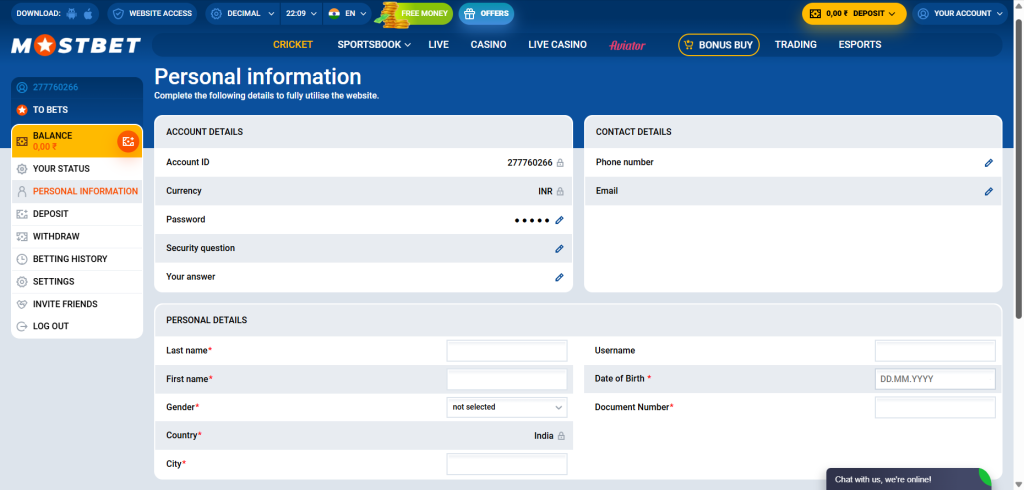Open the Offers gift button
1024x490 pixels.
click(487, 13)
